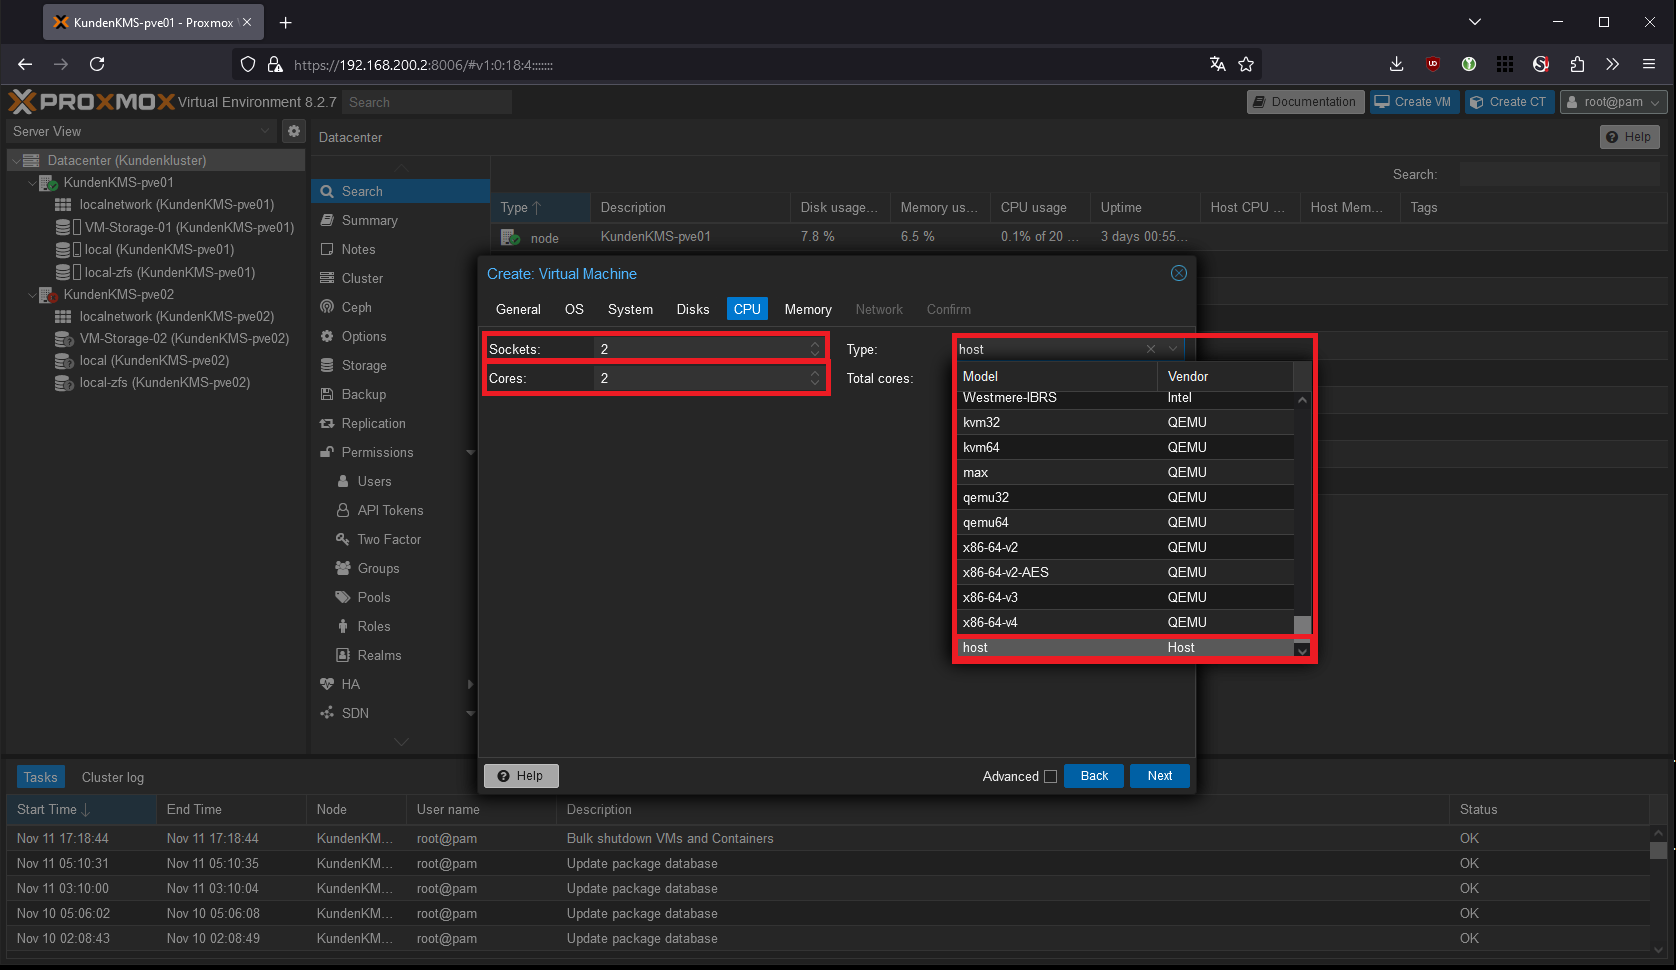Bookmark this page with the star icon
This screenshot has width=1676, height=970.
point(1246,64)
